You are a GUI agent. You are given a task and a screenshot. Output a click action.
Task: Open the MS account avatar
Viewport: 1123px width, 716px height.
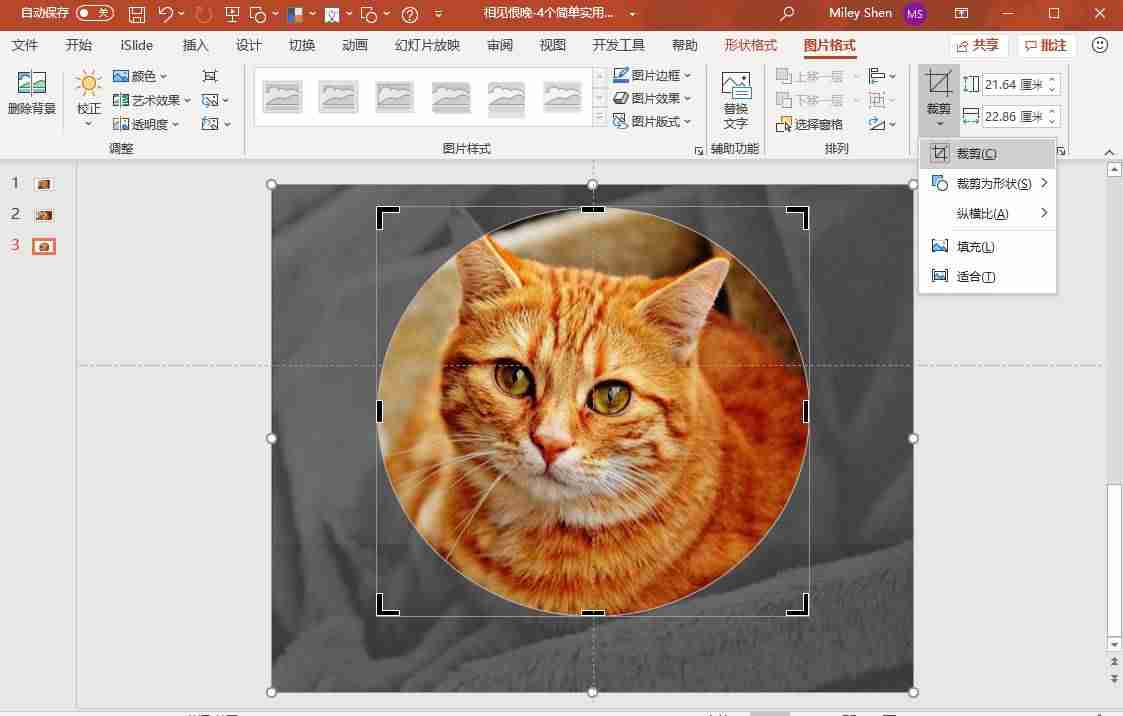tap(915, 14)
